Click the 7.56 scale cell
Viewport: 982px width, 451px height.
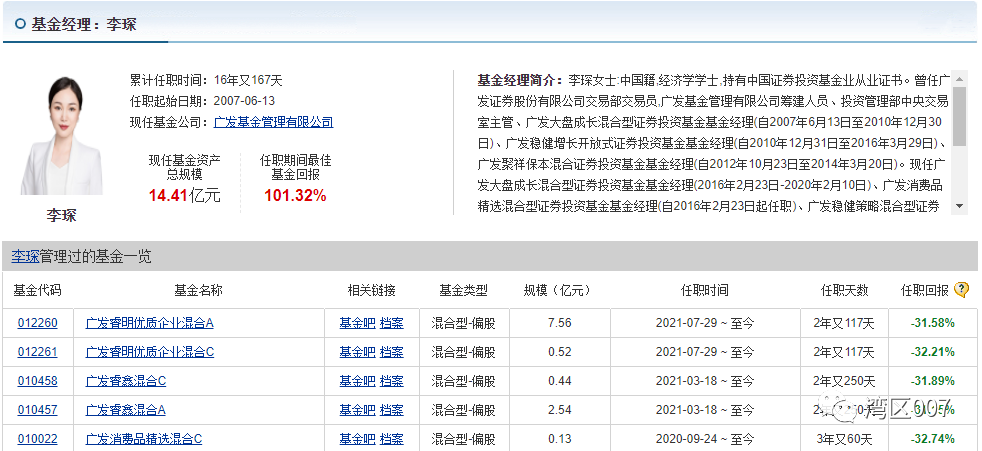click(560, 323)
